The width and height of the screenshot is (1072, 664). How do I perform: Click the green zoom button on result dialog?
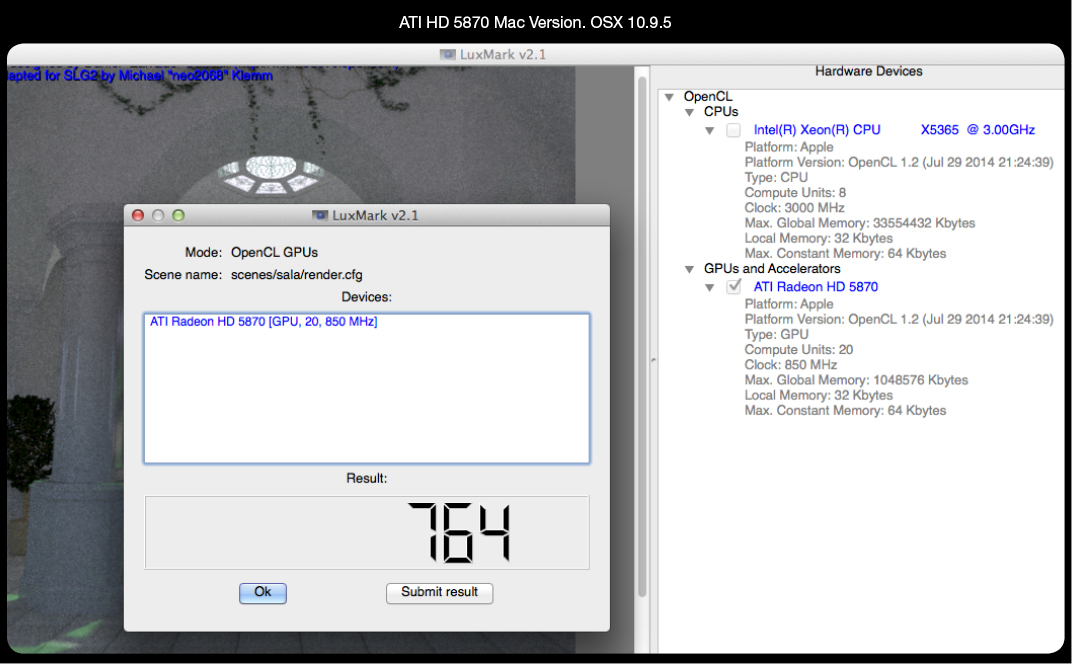click(x=178, y=215)
